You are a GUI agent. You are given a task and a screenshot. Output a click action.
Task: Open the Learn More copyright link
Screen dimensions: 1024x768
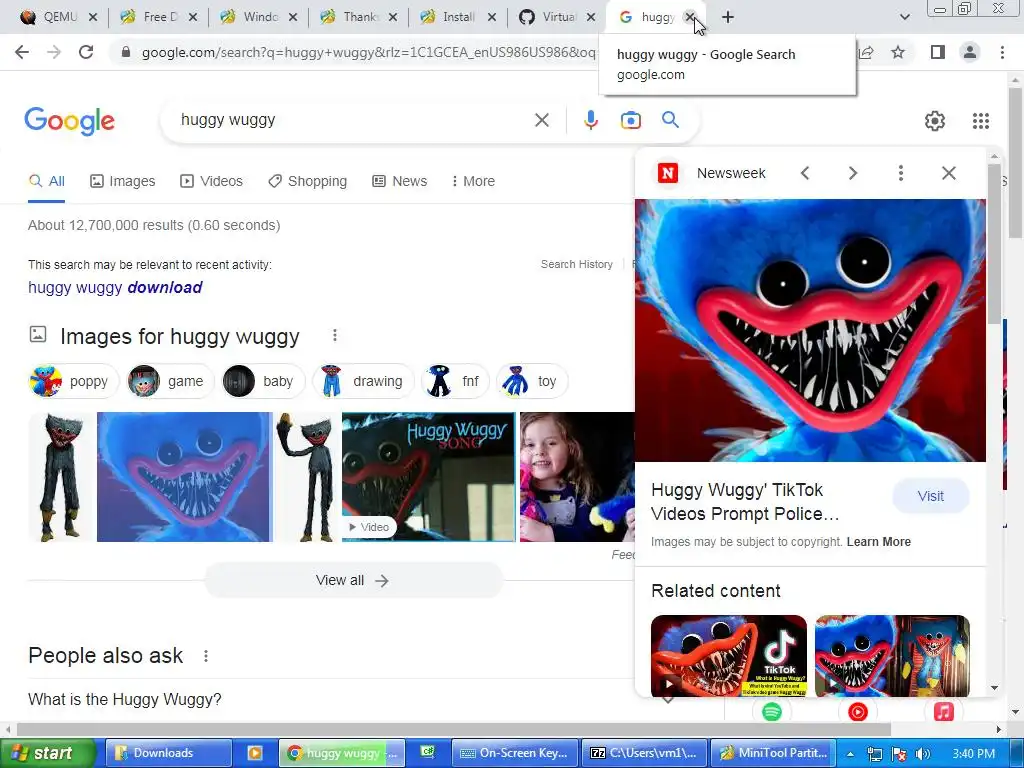pos(878,541)
